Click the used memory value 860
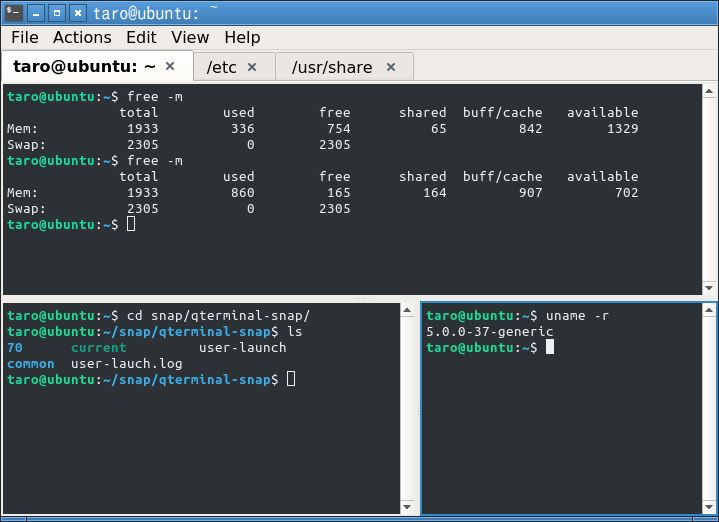Image resolution: width=719 pixels, height=522 pixels. coord(243,193)
